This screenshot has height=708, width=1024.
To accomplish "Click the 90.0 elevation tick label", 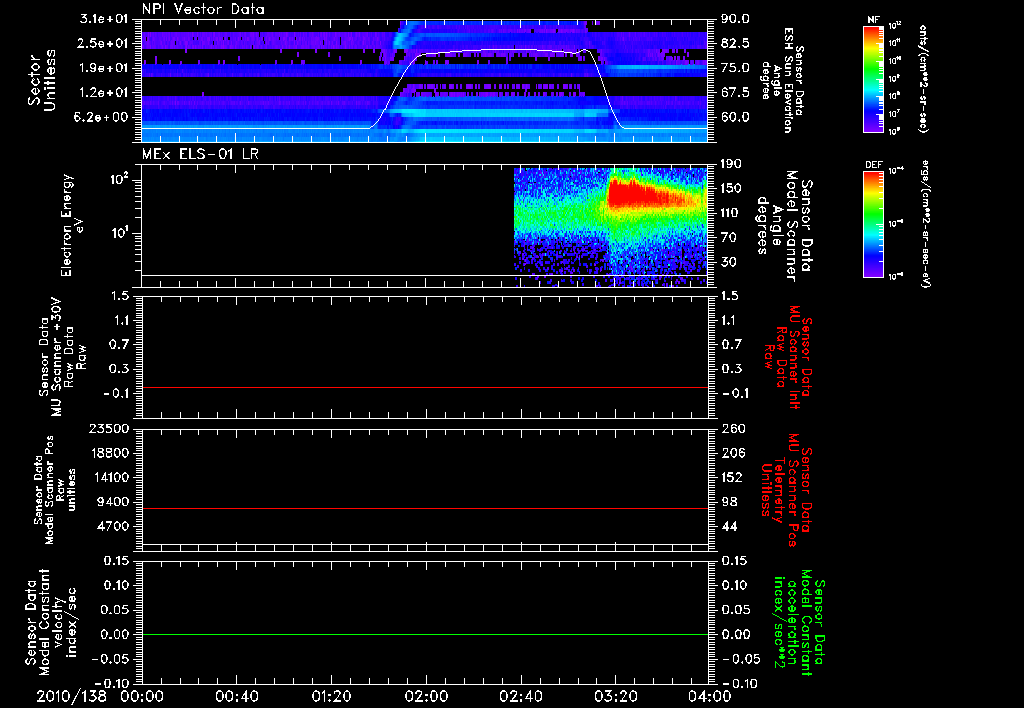I will click(x=735, y=19).
